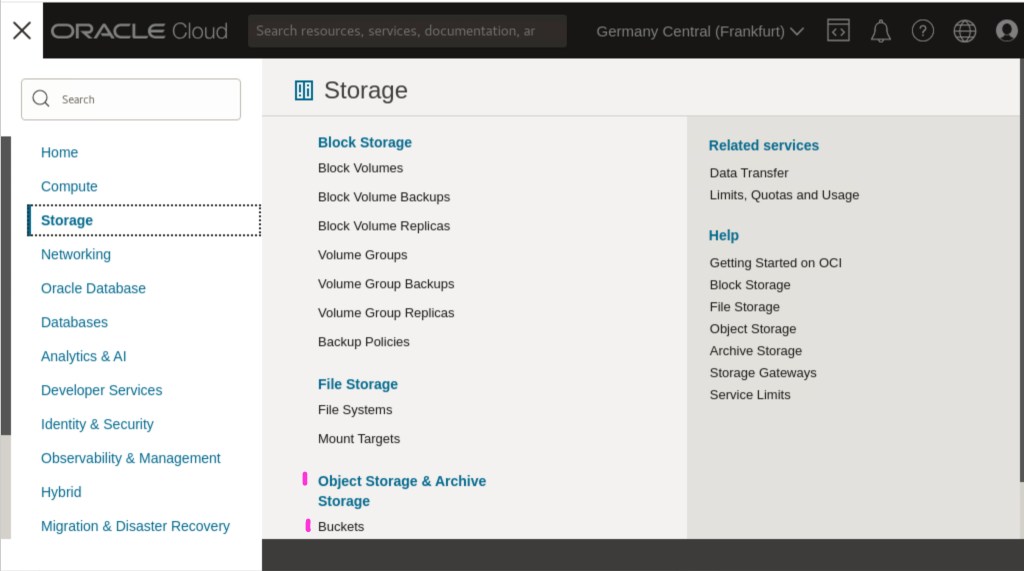Image resolution: width=1024 pixels, height=571 pixels.
Task: Open the user profile avatar icon
Action: (x=1006, y=31)
